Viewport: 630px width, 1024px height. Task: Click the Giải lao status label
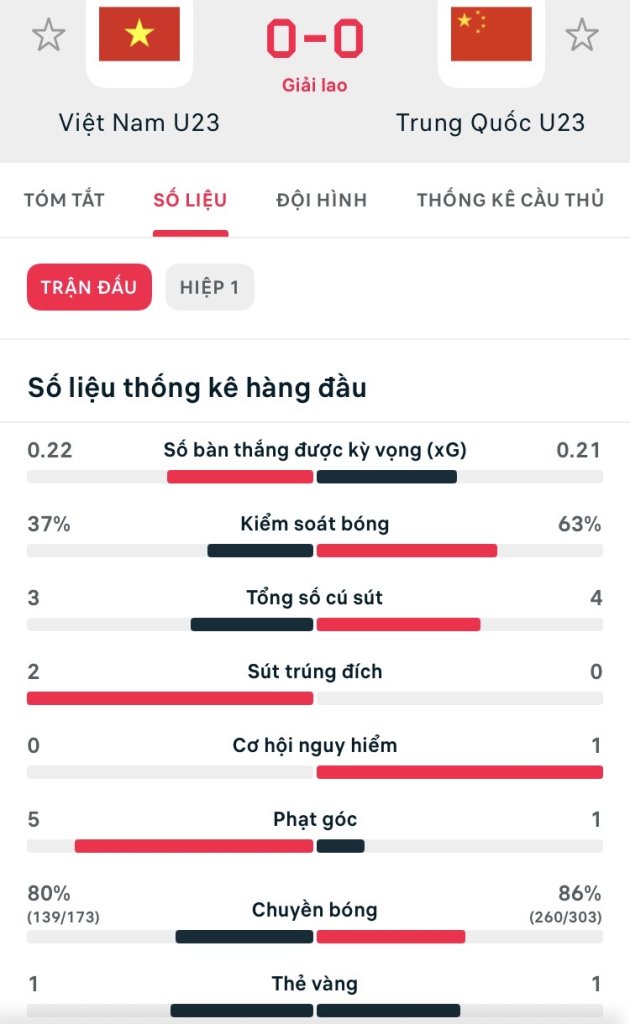tap(315, 86)
